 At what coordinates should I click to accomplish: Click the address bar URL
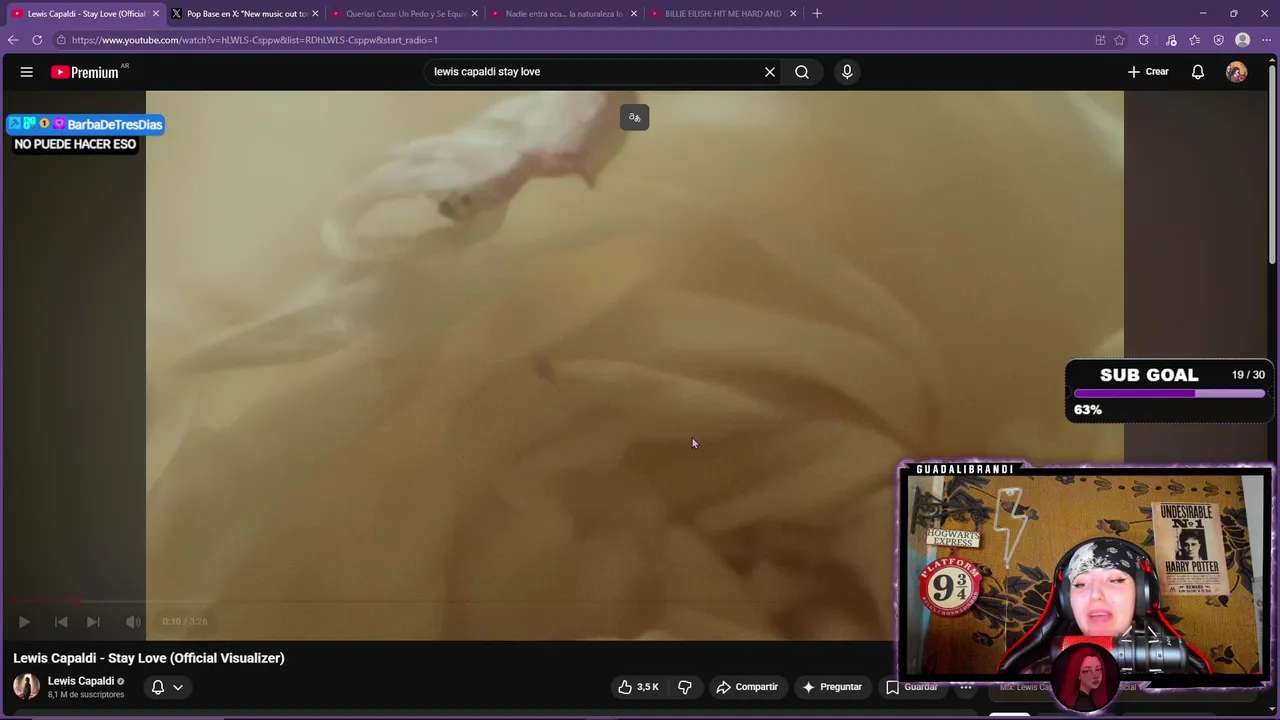coord(255,40)
